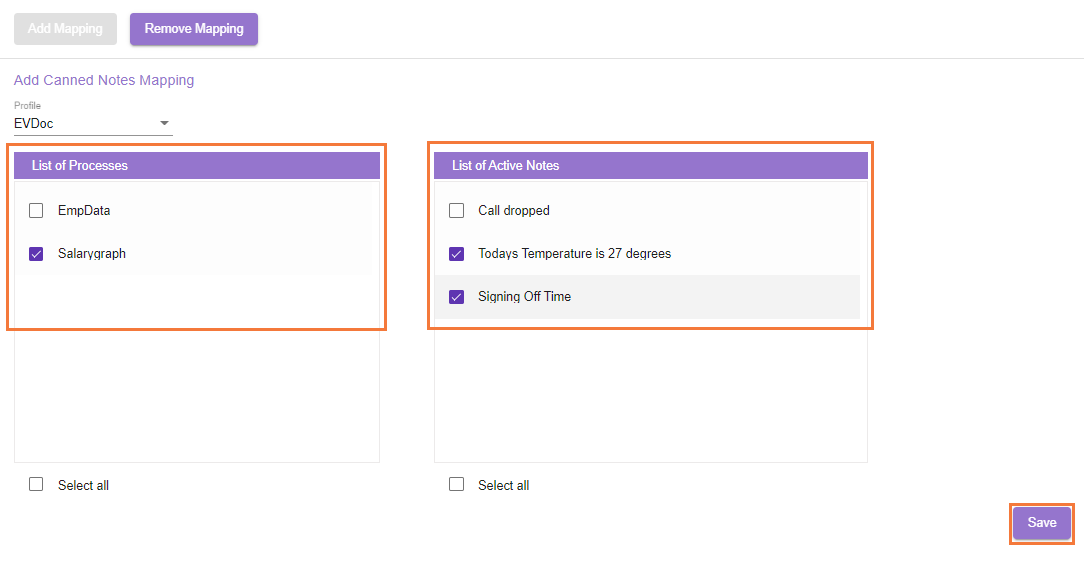This screenshot has height=562, width=1084.
Task: Click the Add Canned Notes Mapping heading
Action: pos(104,80)
